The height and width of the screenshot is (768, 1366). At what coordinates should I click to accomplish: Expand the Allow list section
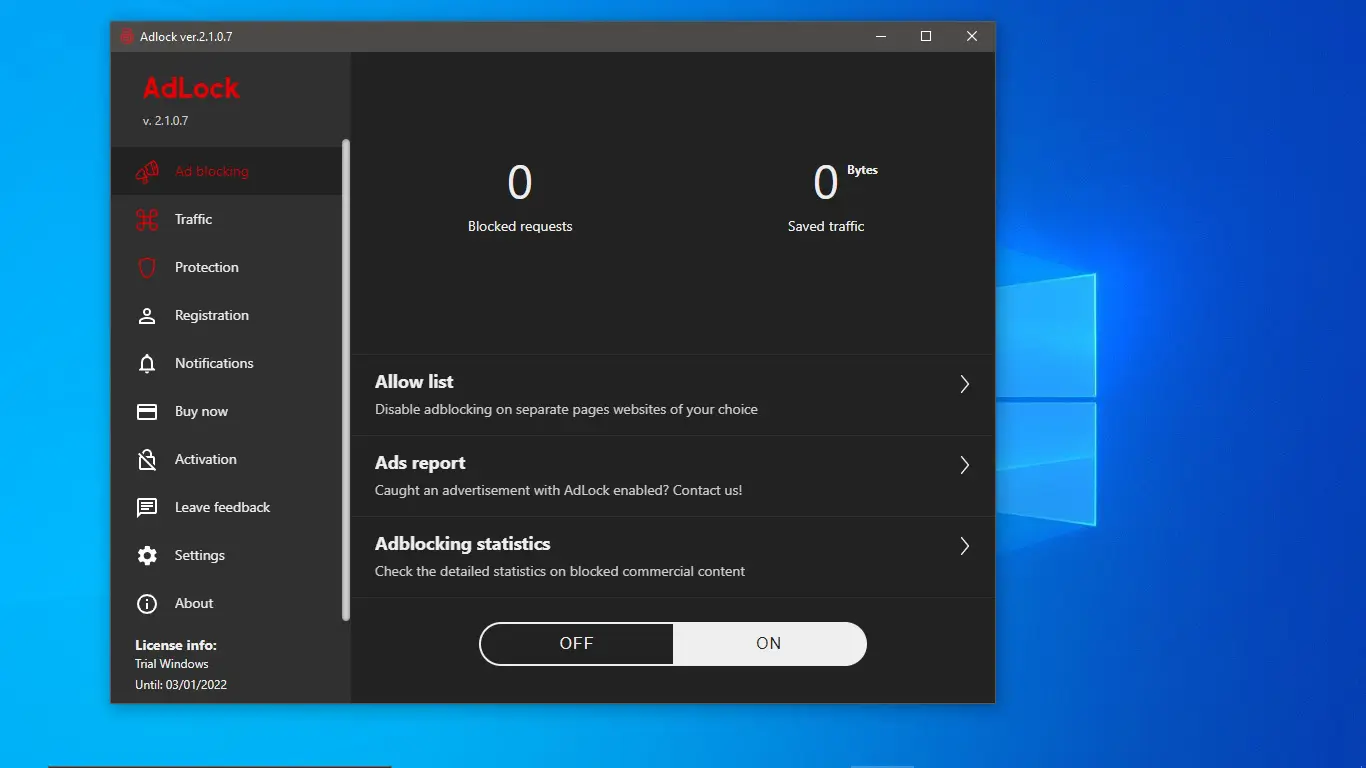tap(963, 384)
